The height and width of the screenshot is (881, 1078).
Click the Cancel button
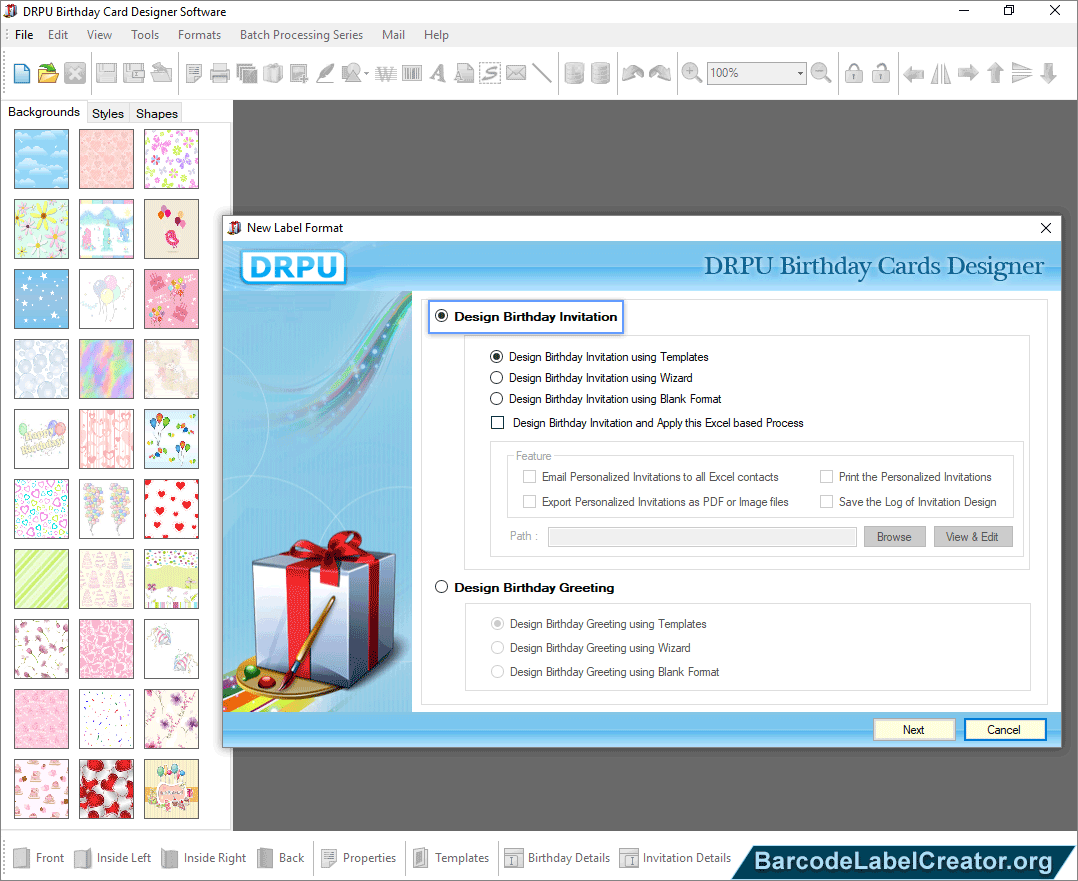coord(1004,730)
